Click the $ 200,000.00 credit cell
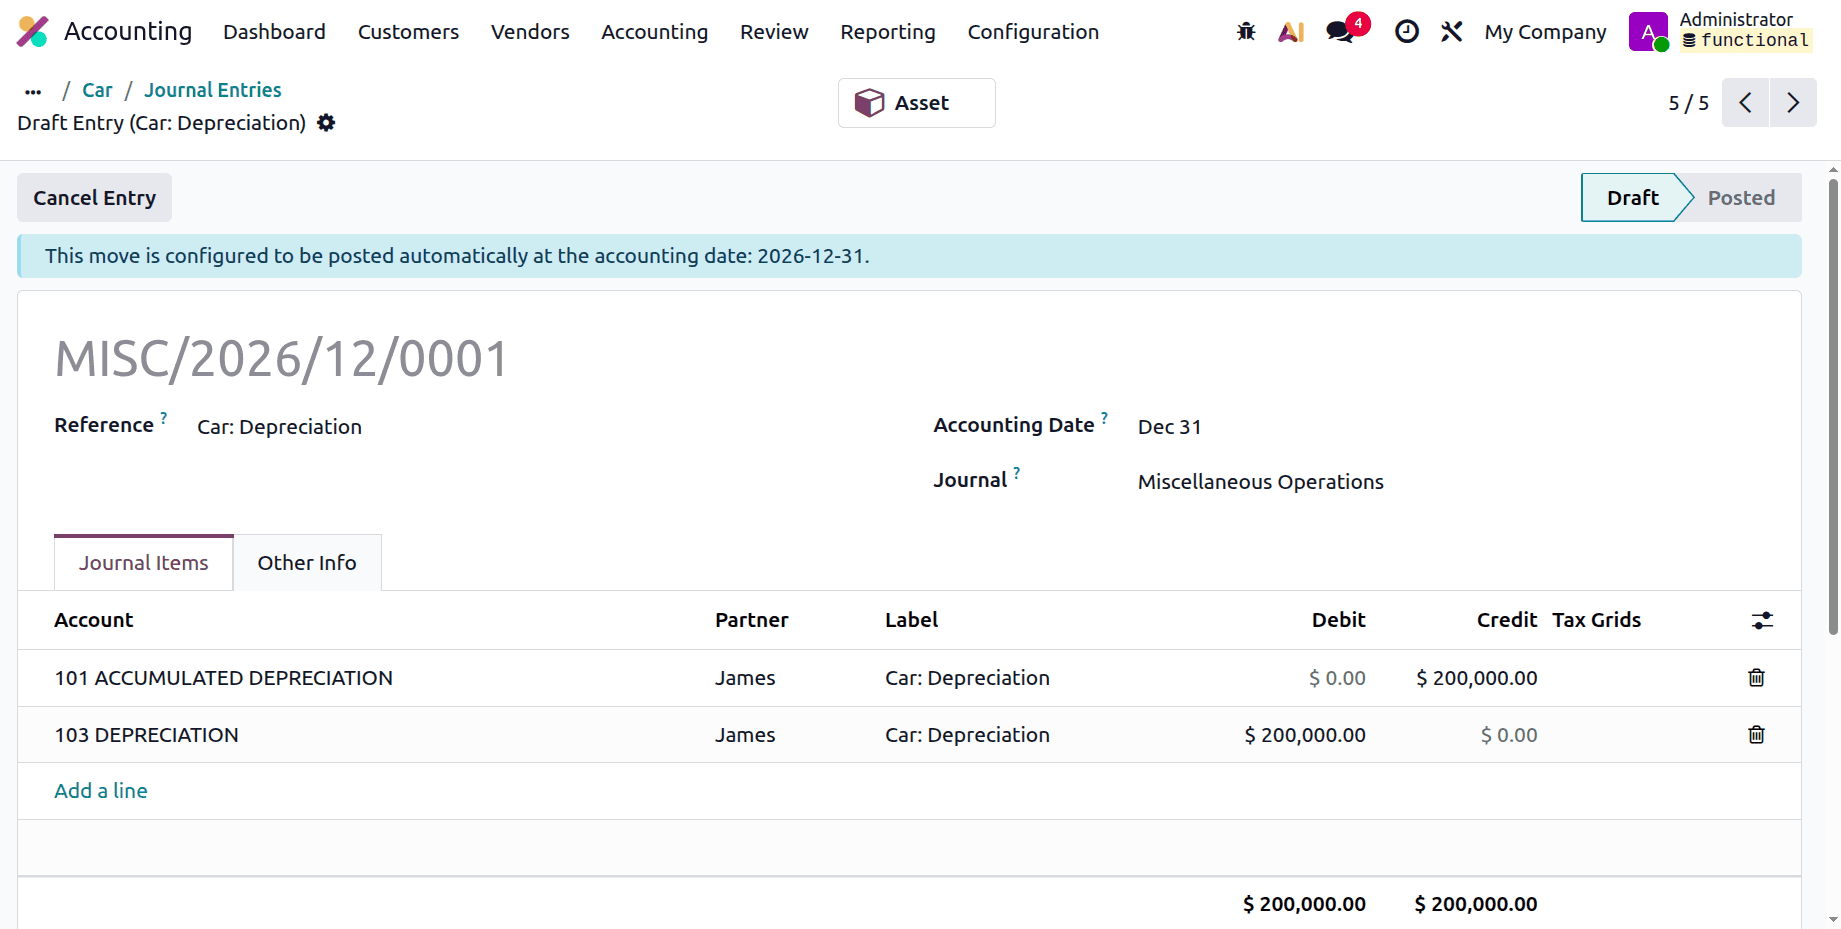The width and height of the screenshot is (1841, 929). tap(1476, 678)
